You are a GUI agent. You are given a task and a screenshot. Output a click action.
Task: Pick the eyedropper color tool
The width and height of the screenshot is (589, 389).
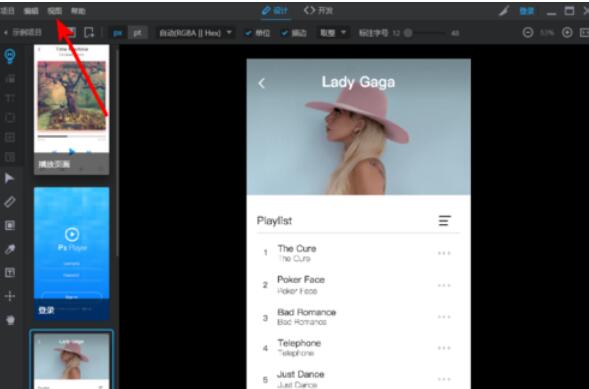click(x=9, y=249)
